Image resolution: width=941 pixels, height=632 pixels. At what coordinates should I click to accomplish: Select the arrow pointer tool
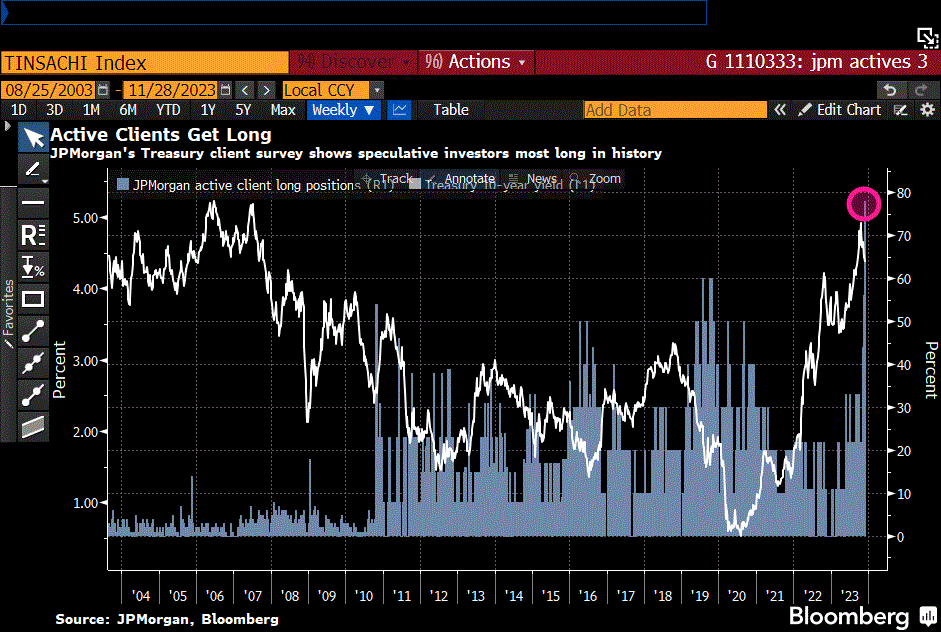coord(33,137)
